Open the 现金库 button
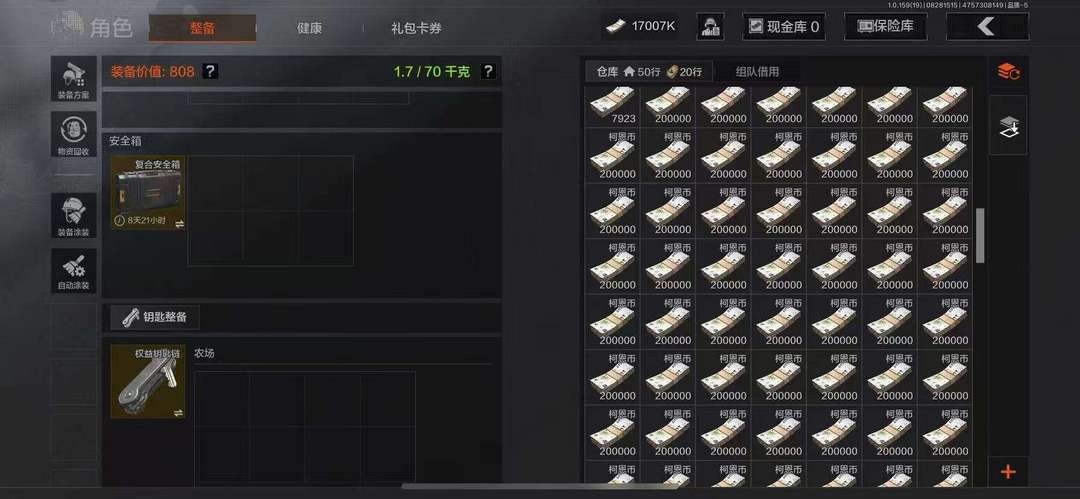The width and height of the screenshot is (1080, 499). click(x=784, y=27)
